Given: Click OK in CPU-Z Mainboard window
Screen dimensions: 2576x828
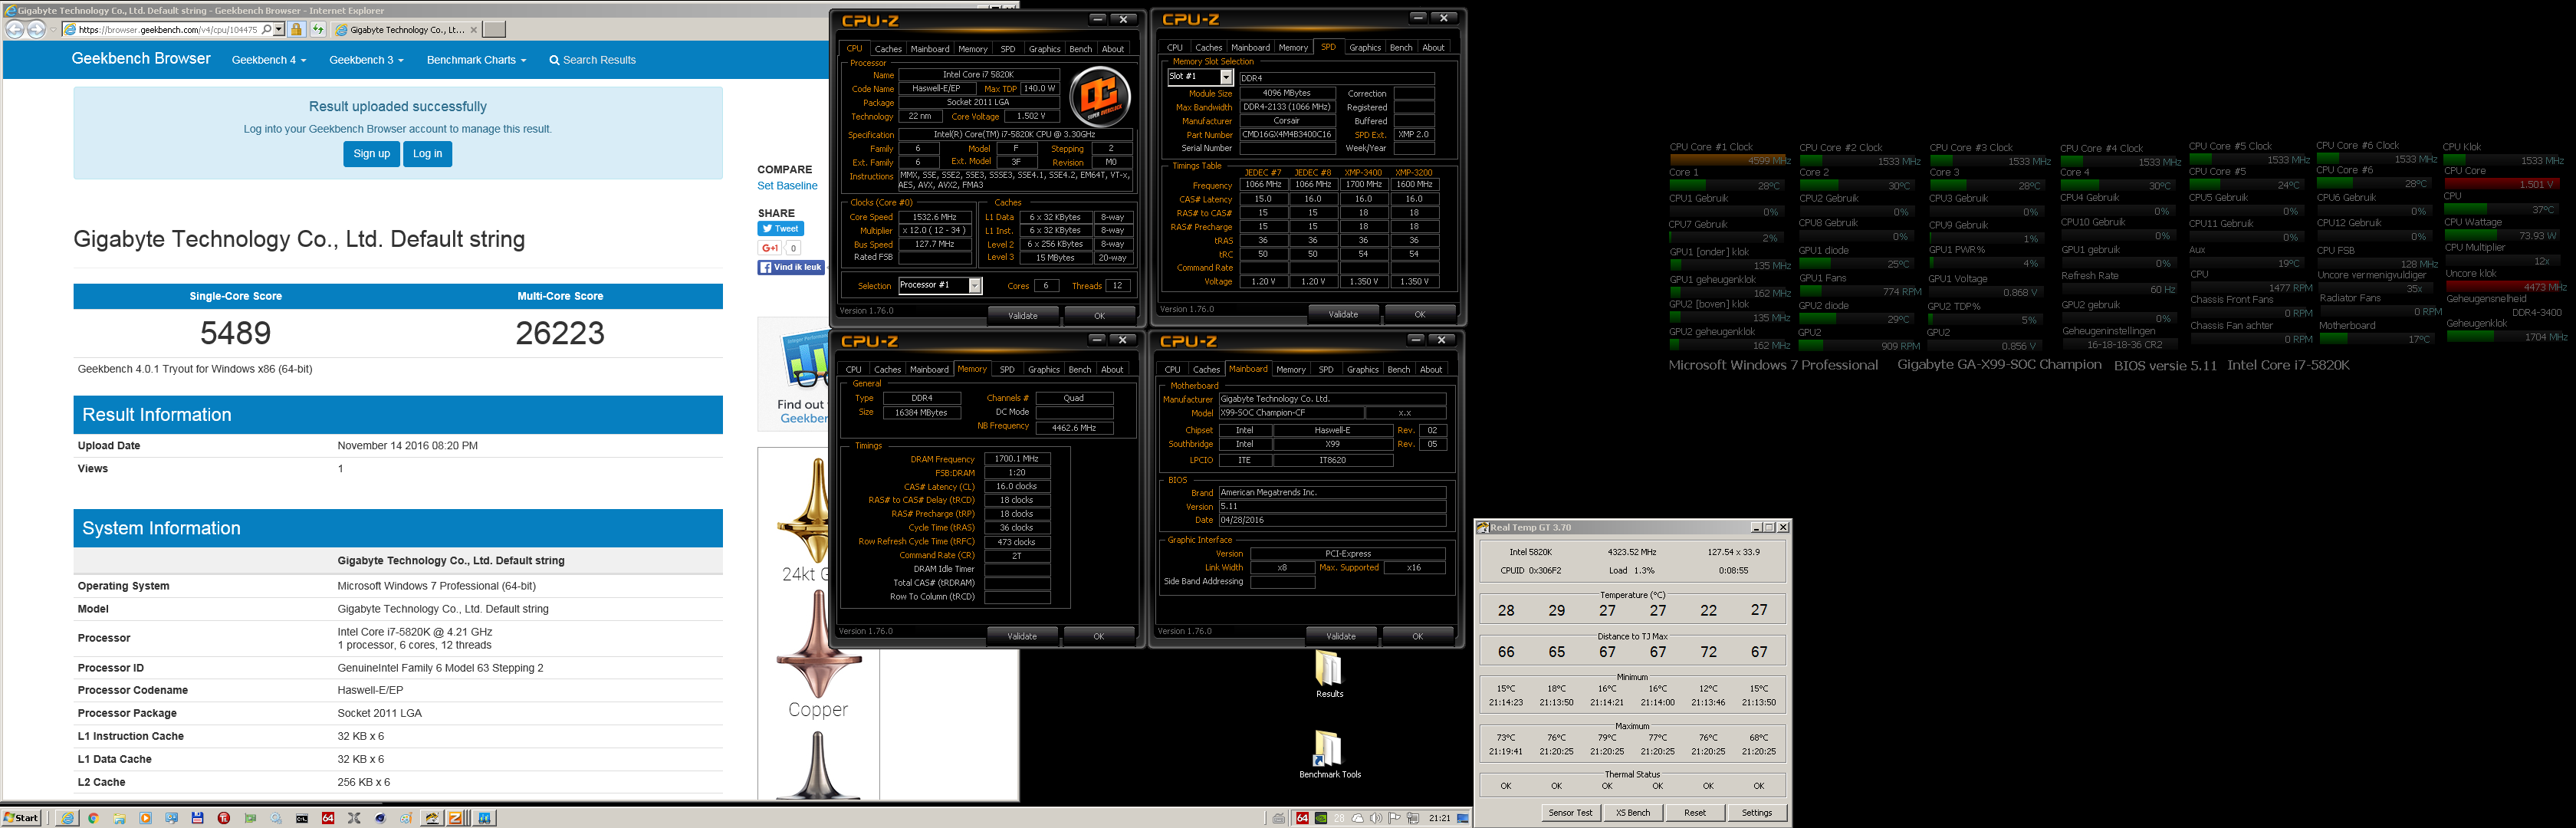Looking at the screenshot, I should pyautogui.click(x=1417, y=636).
